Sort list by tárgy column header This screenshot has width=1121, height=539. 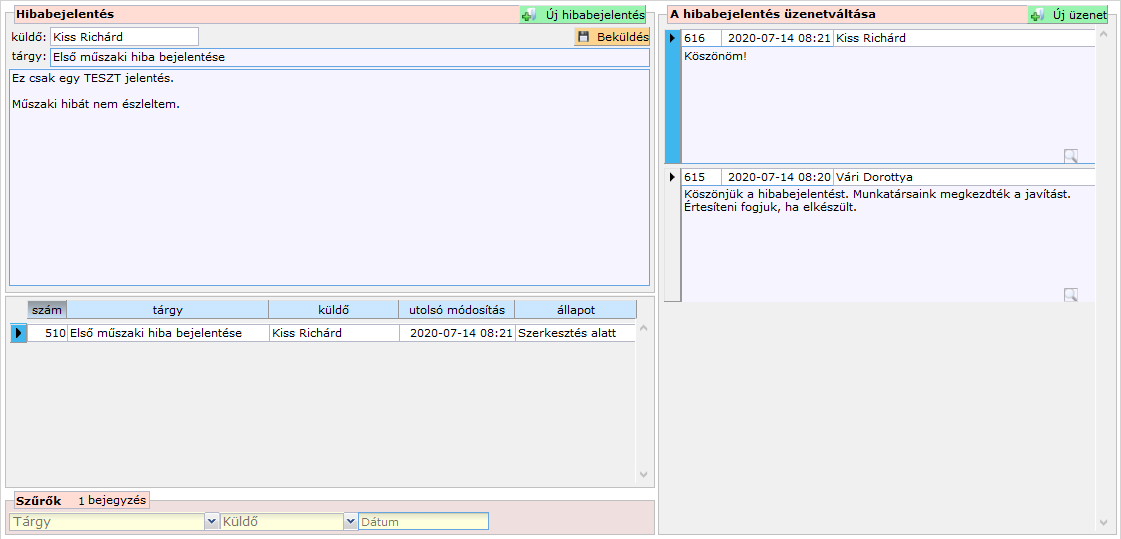[167, 310]
